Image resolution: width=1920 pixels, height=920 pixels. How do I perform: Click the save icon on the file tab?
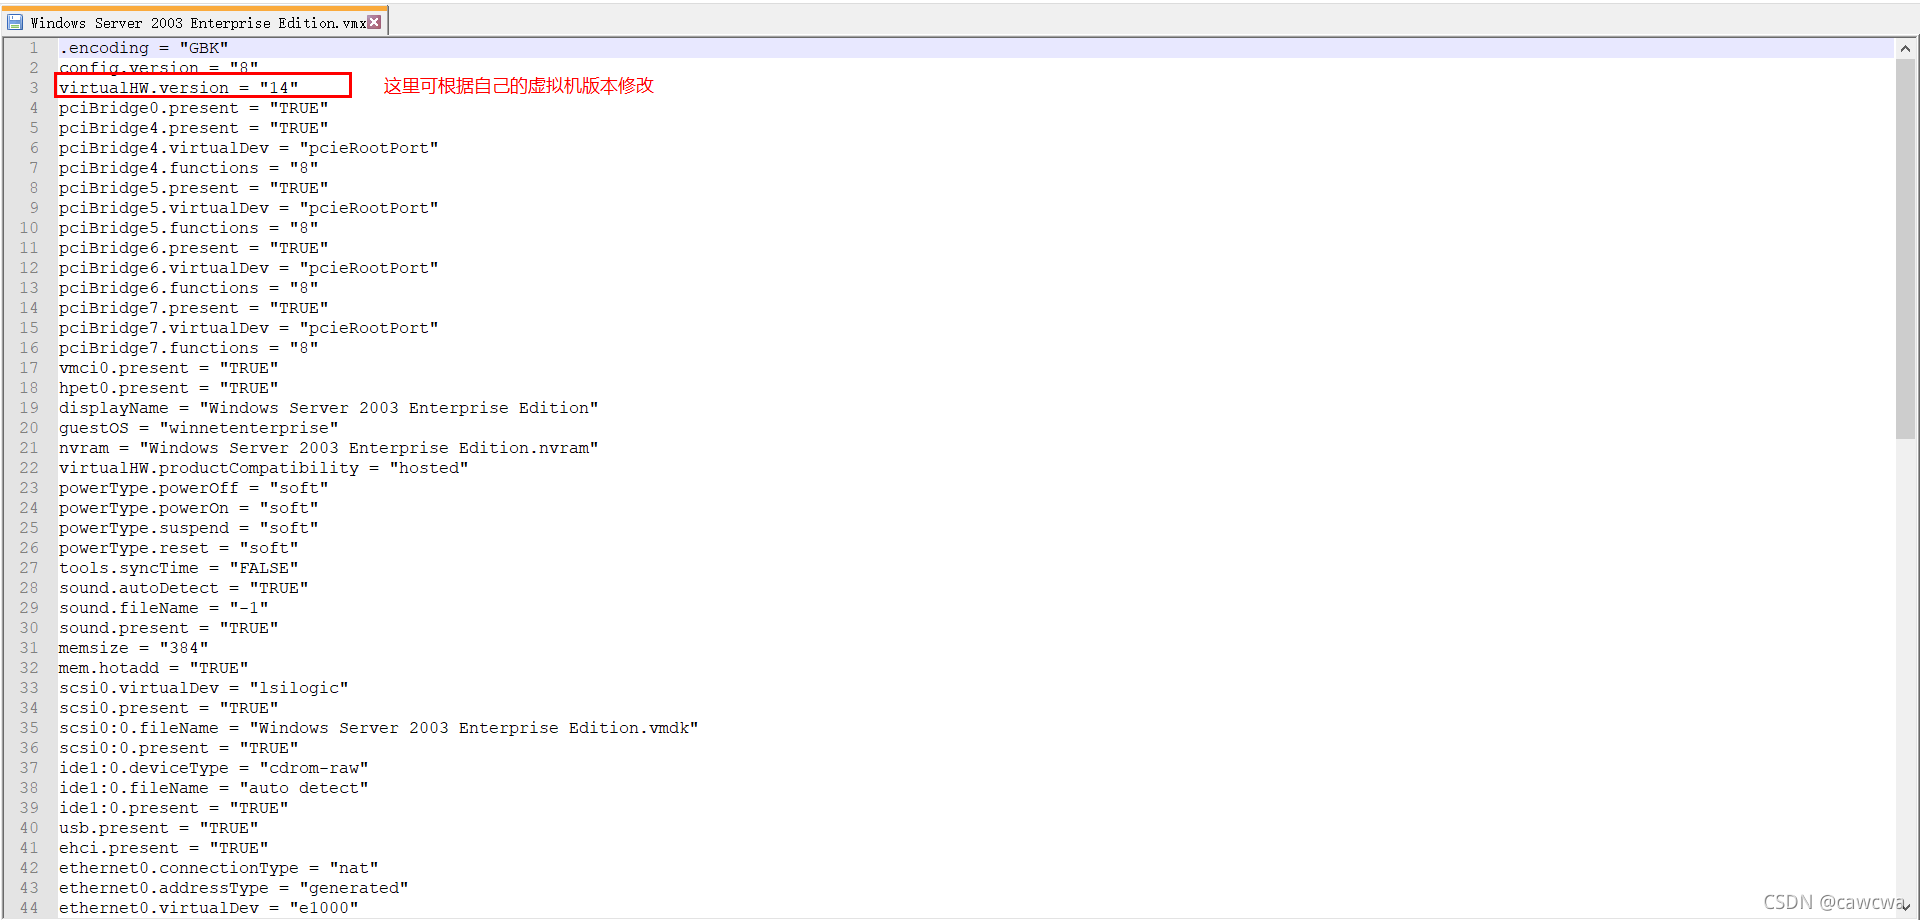pos(15,22)
